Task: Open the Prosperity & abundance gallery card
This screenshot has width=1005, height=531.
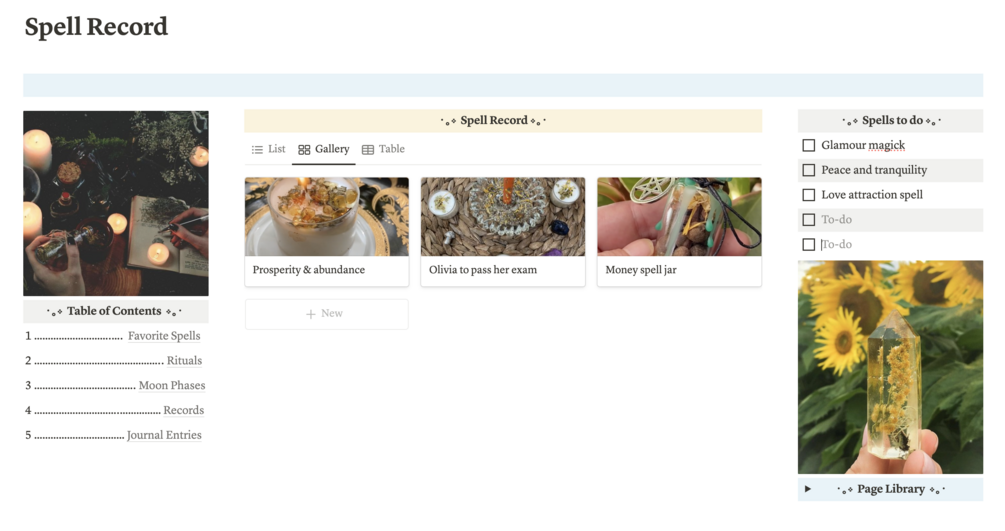Action: 327,232
